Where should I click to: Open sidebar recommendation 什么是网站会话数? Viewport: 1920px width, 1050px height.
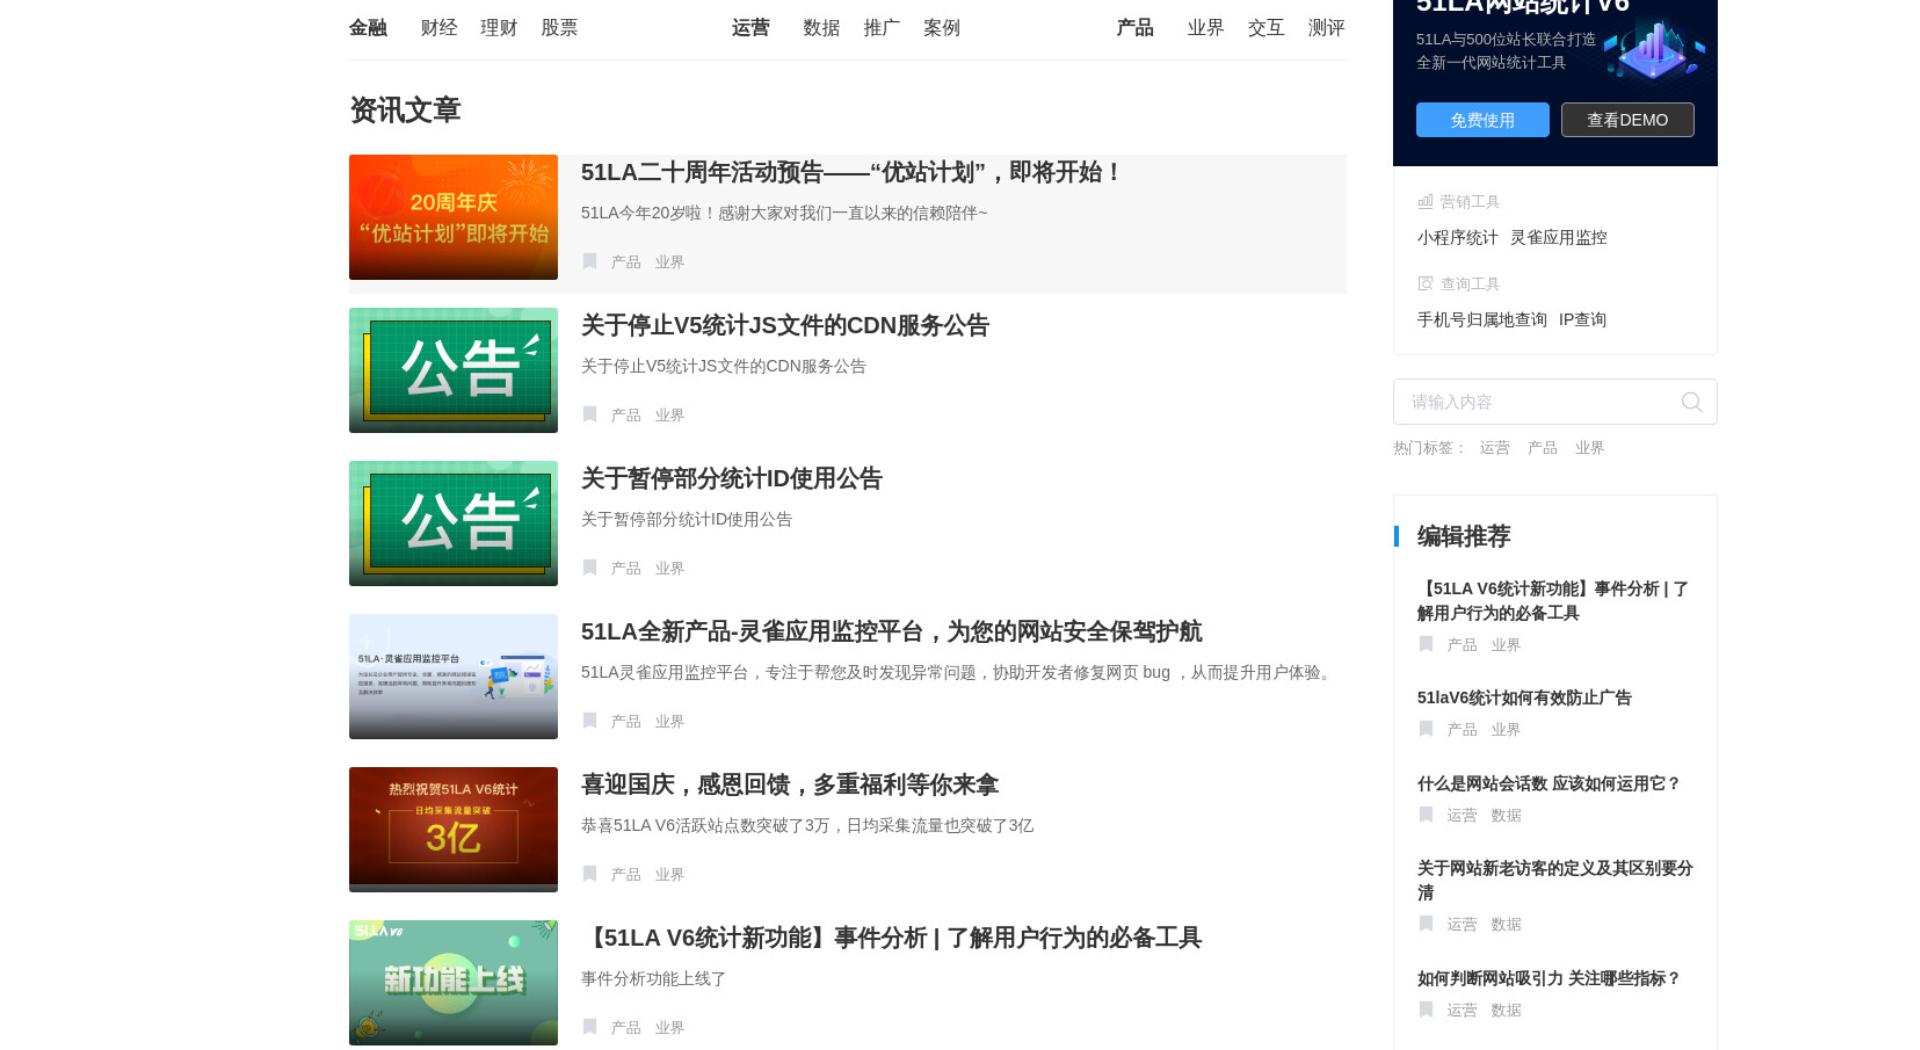(x=1548, y=783)
